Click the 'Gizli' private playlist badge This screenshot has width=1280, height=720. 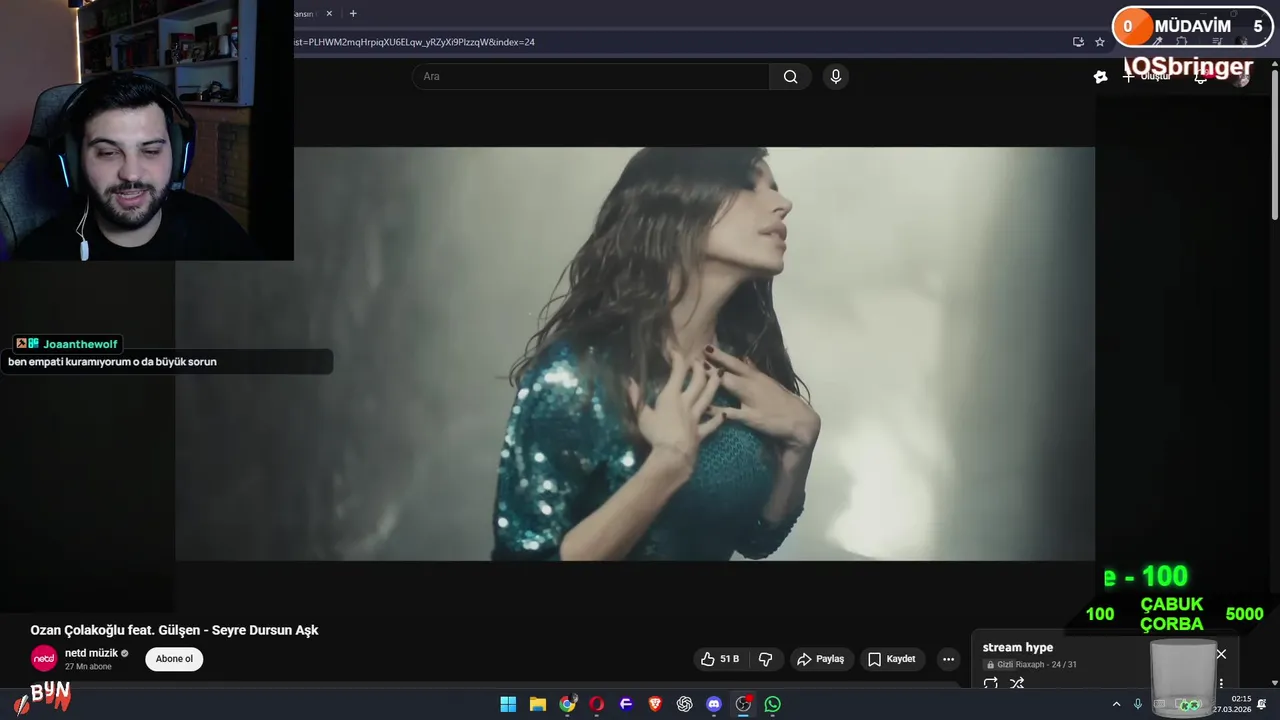tap(1000, 665)
